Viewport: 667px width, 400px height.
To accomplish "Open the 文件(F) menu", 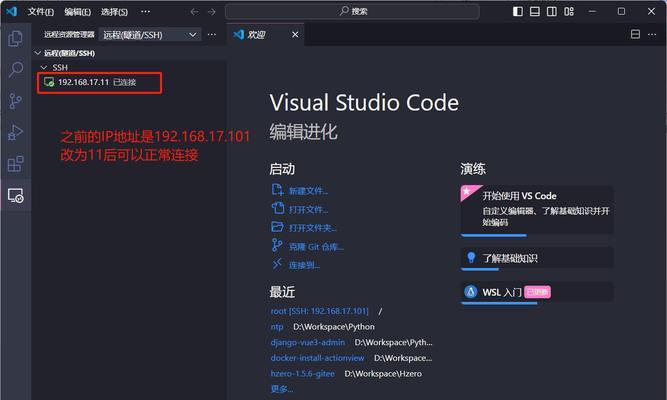I will click(x=40, y=11).
